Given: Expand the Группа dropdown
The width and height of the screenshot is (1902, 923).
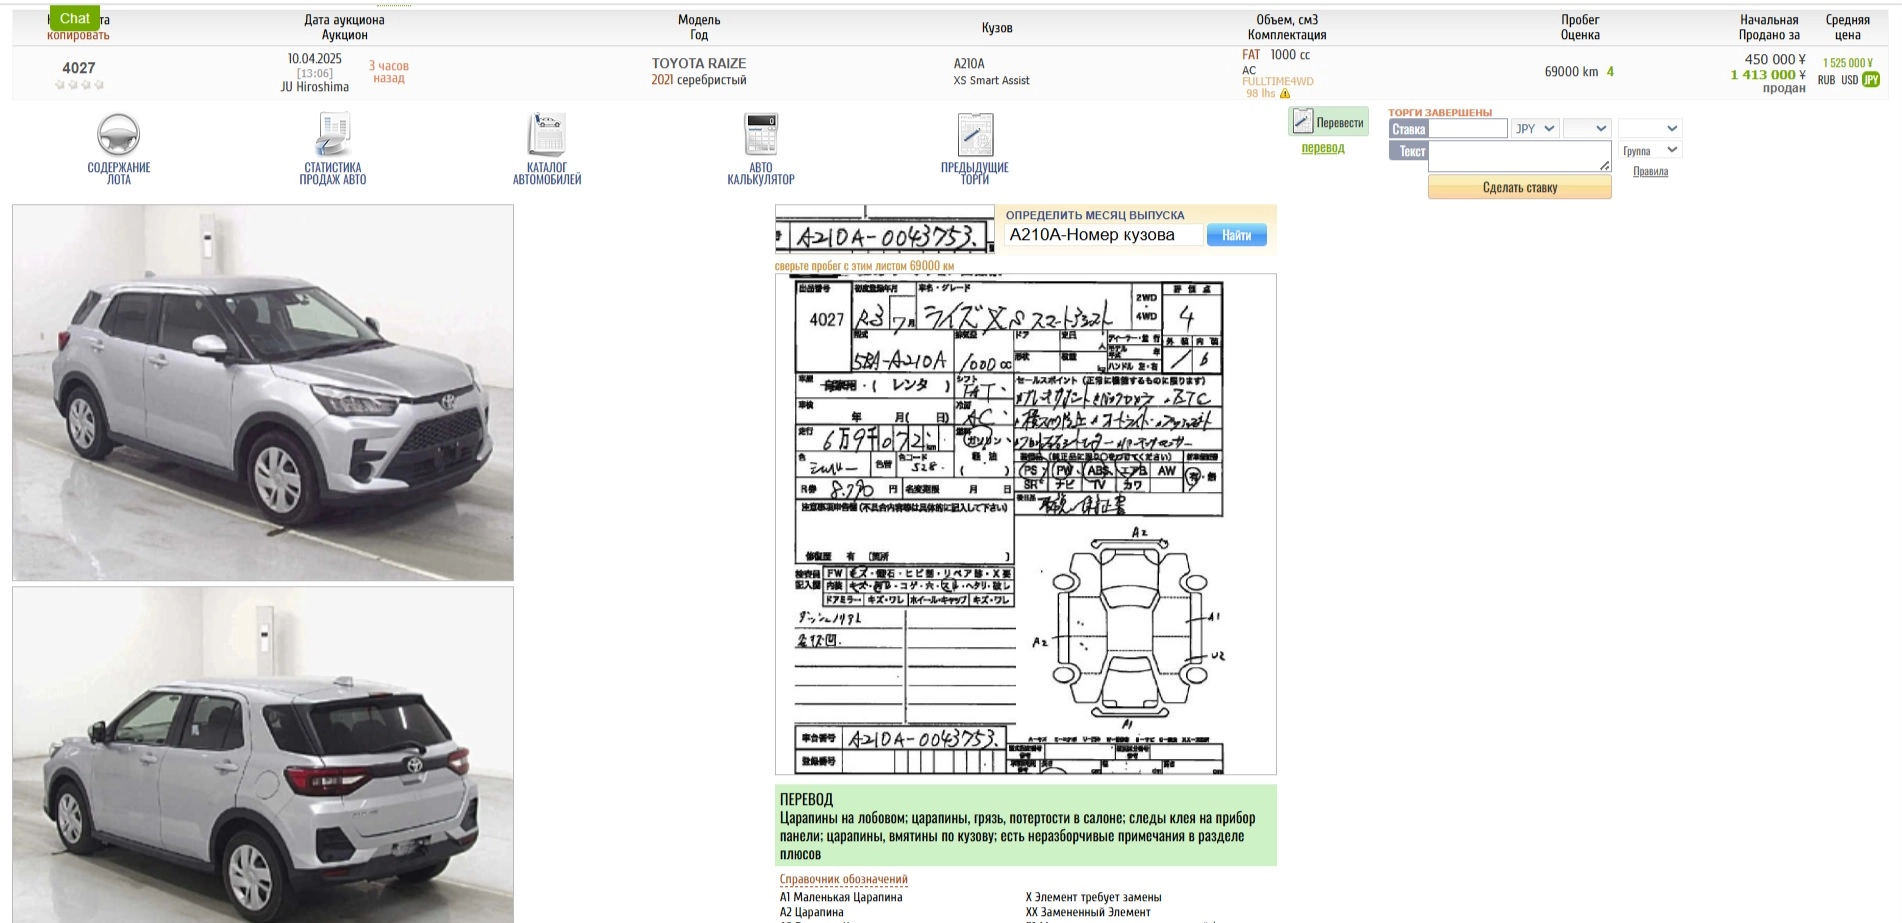Looking at the screenshot, I should point(1650,150).
